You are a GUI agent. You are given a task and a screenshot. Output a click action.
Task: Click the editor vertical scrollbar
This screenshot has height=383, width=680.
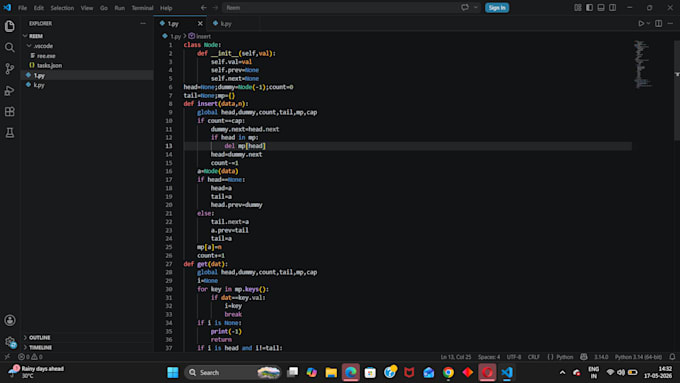pyautogui.click(x=677, y=90)
